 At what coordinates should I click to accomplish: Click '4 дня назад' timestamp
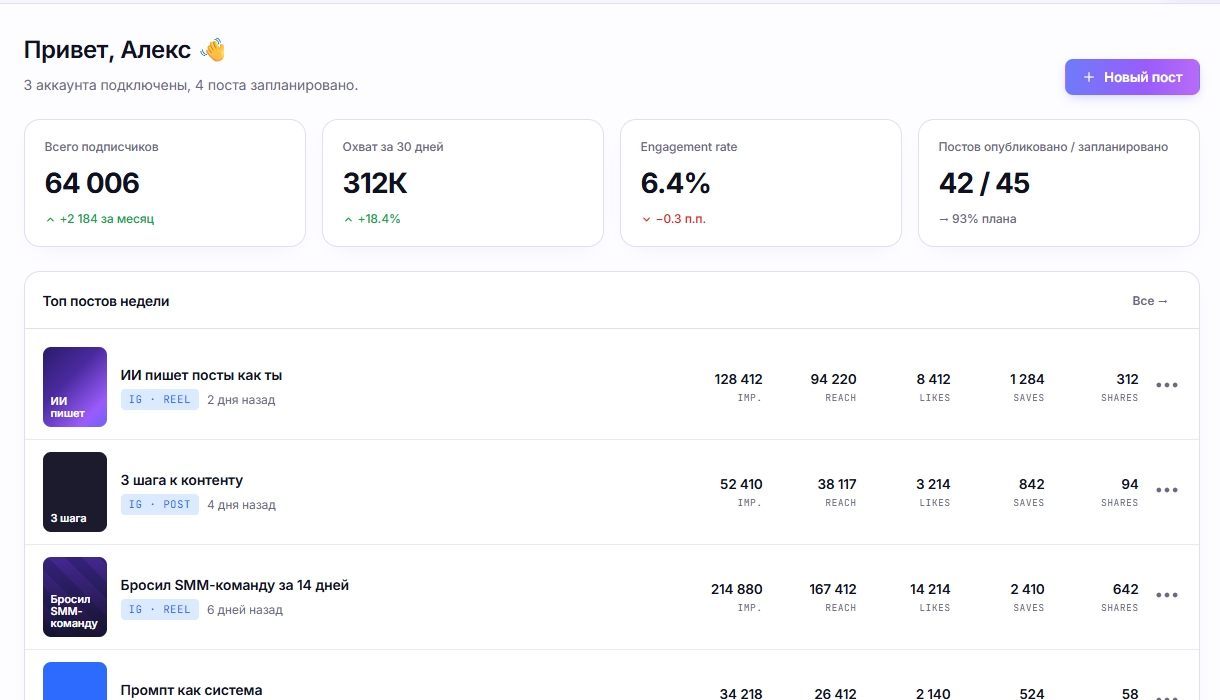click(241, 505)
